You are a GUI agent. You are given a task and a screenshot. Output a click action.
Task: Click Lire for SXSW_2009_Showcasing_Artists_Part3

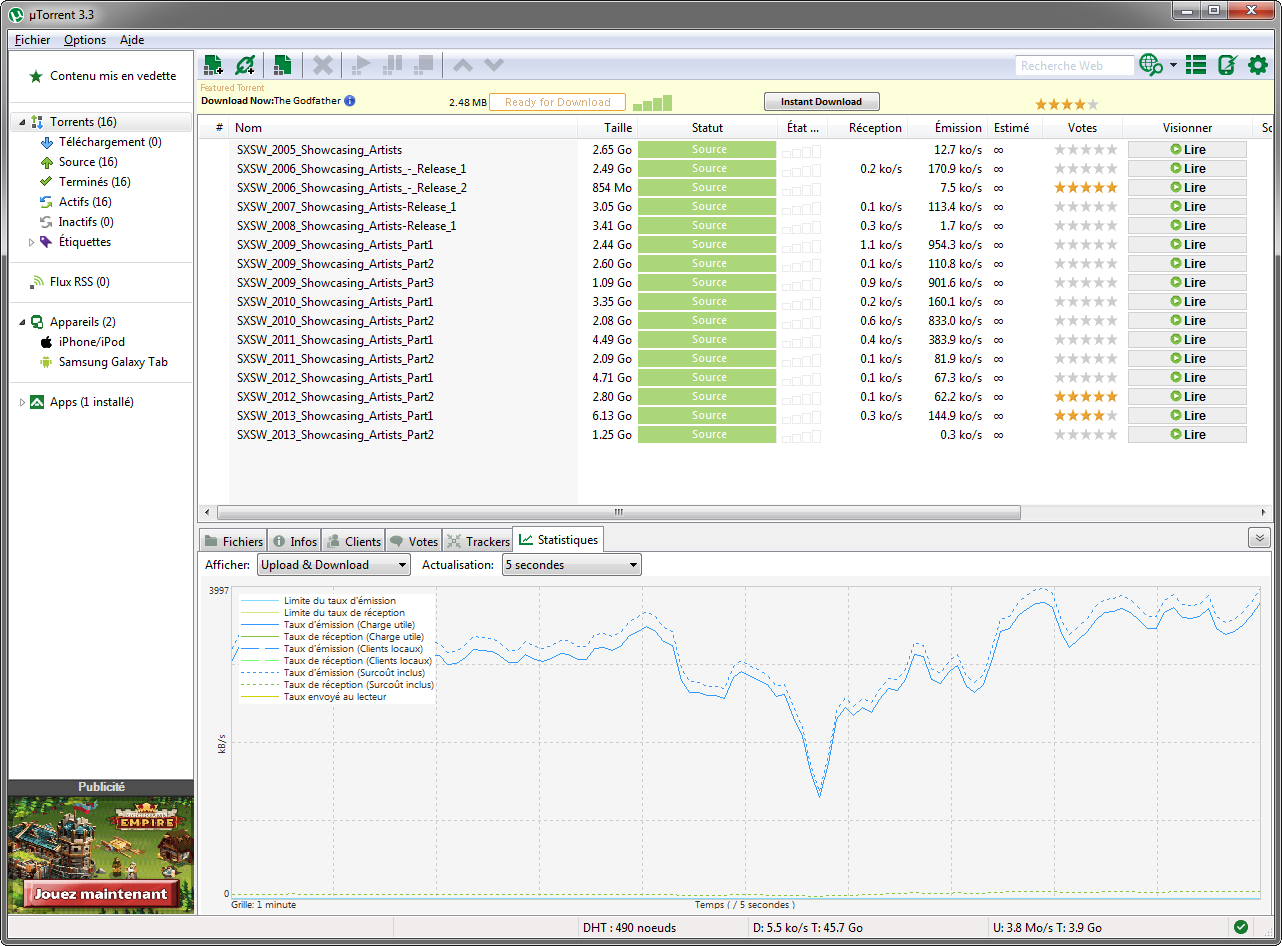[1187, 283]
